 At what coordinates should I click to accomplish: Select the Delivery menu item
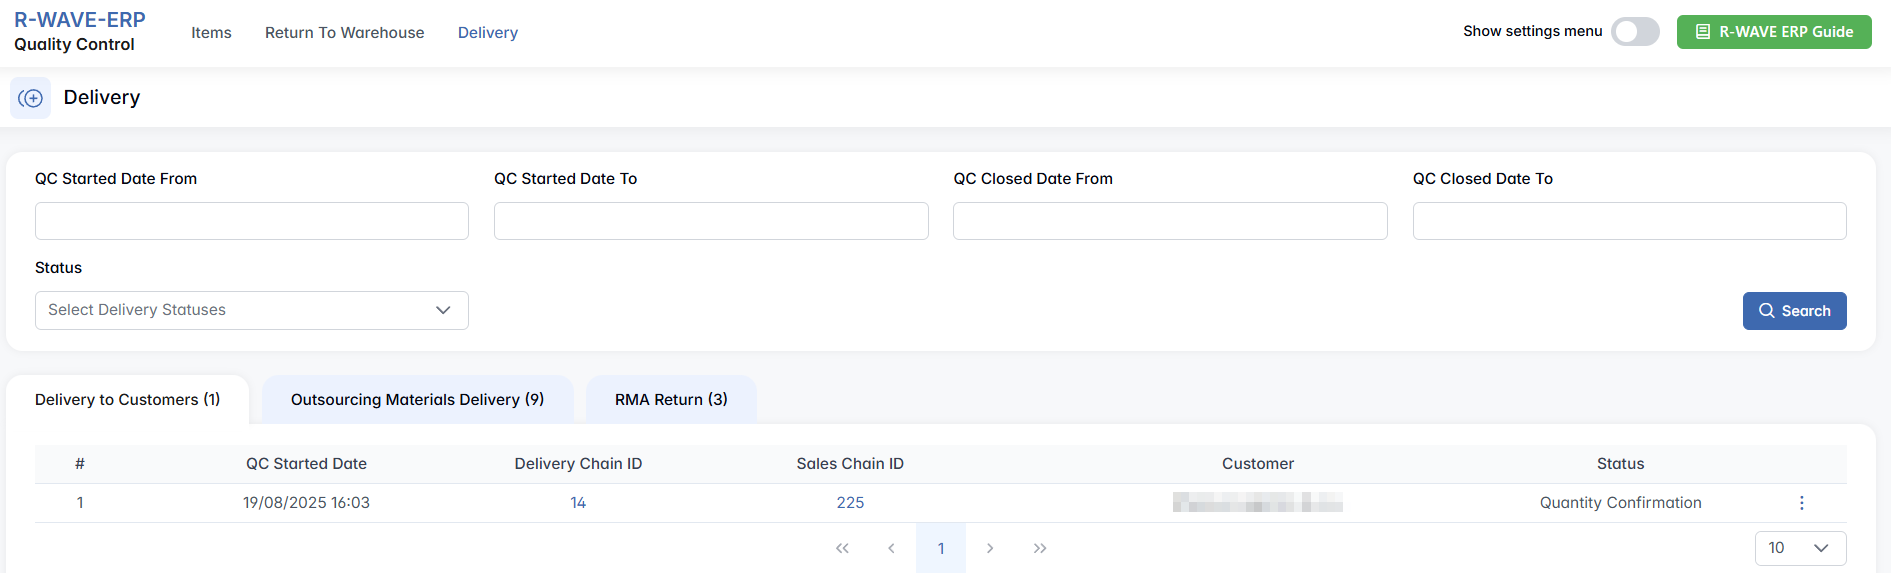[x=488, y=33]
